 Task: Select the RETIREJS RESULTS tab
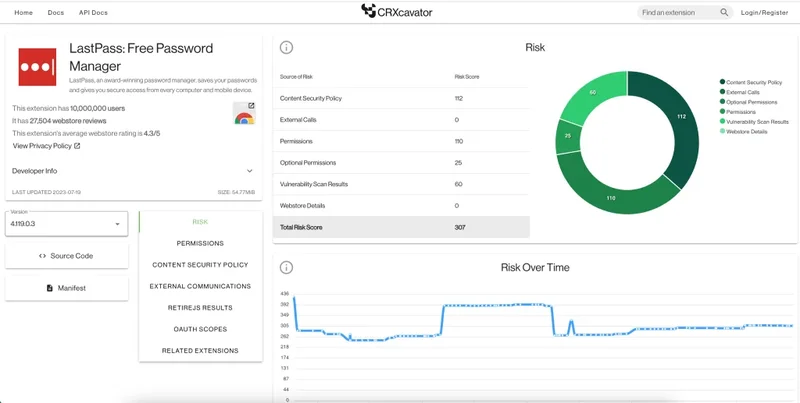coord(201,308)
